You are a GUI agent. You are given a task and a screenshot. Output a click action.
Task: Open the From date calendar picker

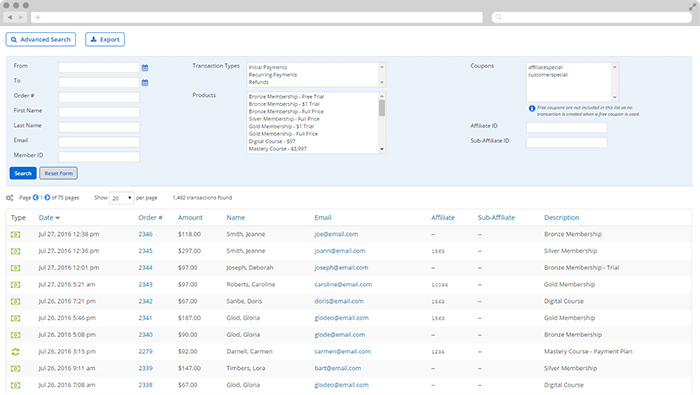coord(145,68)
